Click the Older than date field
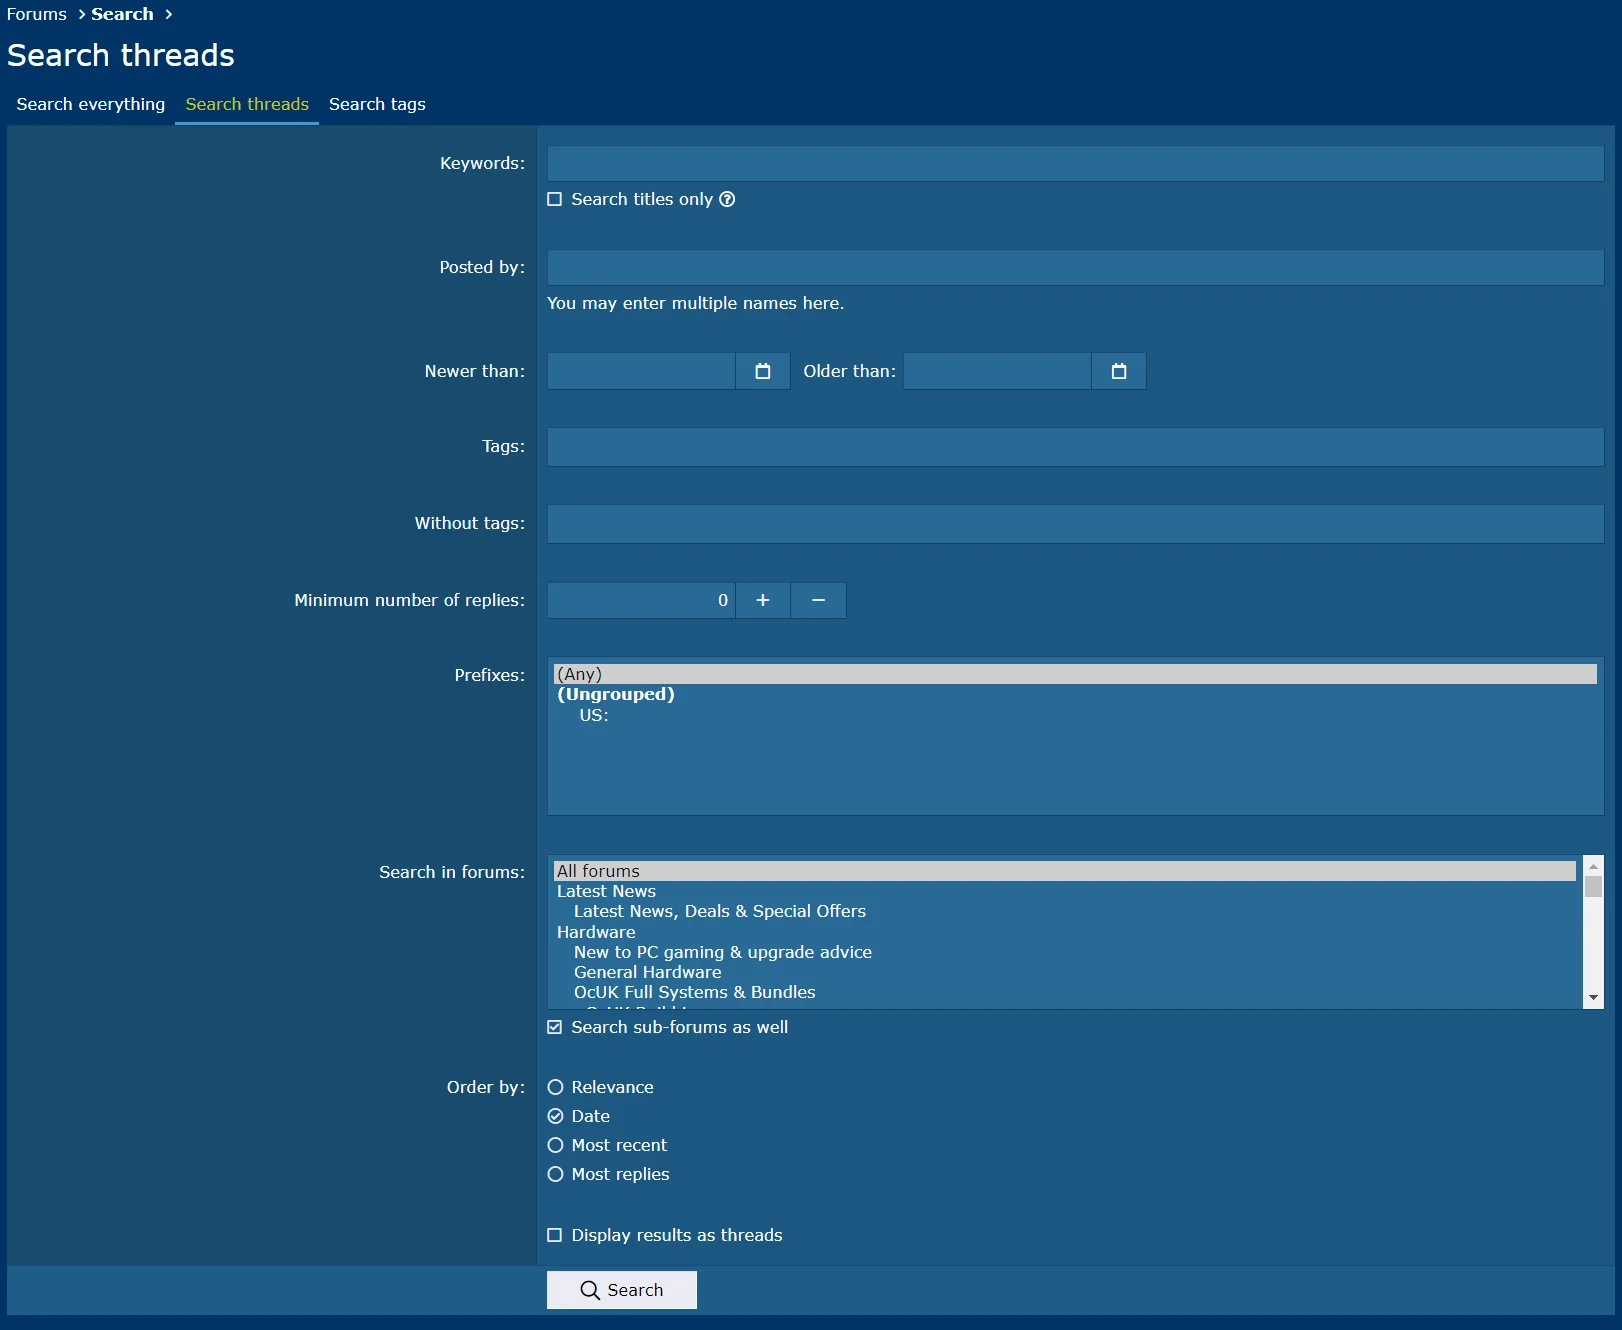The height and width of the screenshot is (1330, 1622). [997, 371]
